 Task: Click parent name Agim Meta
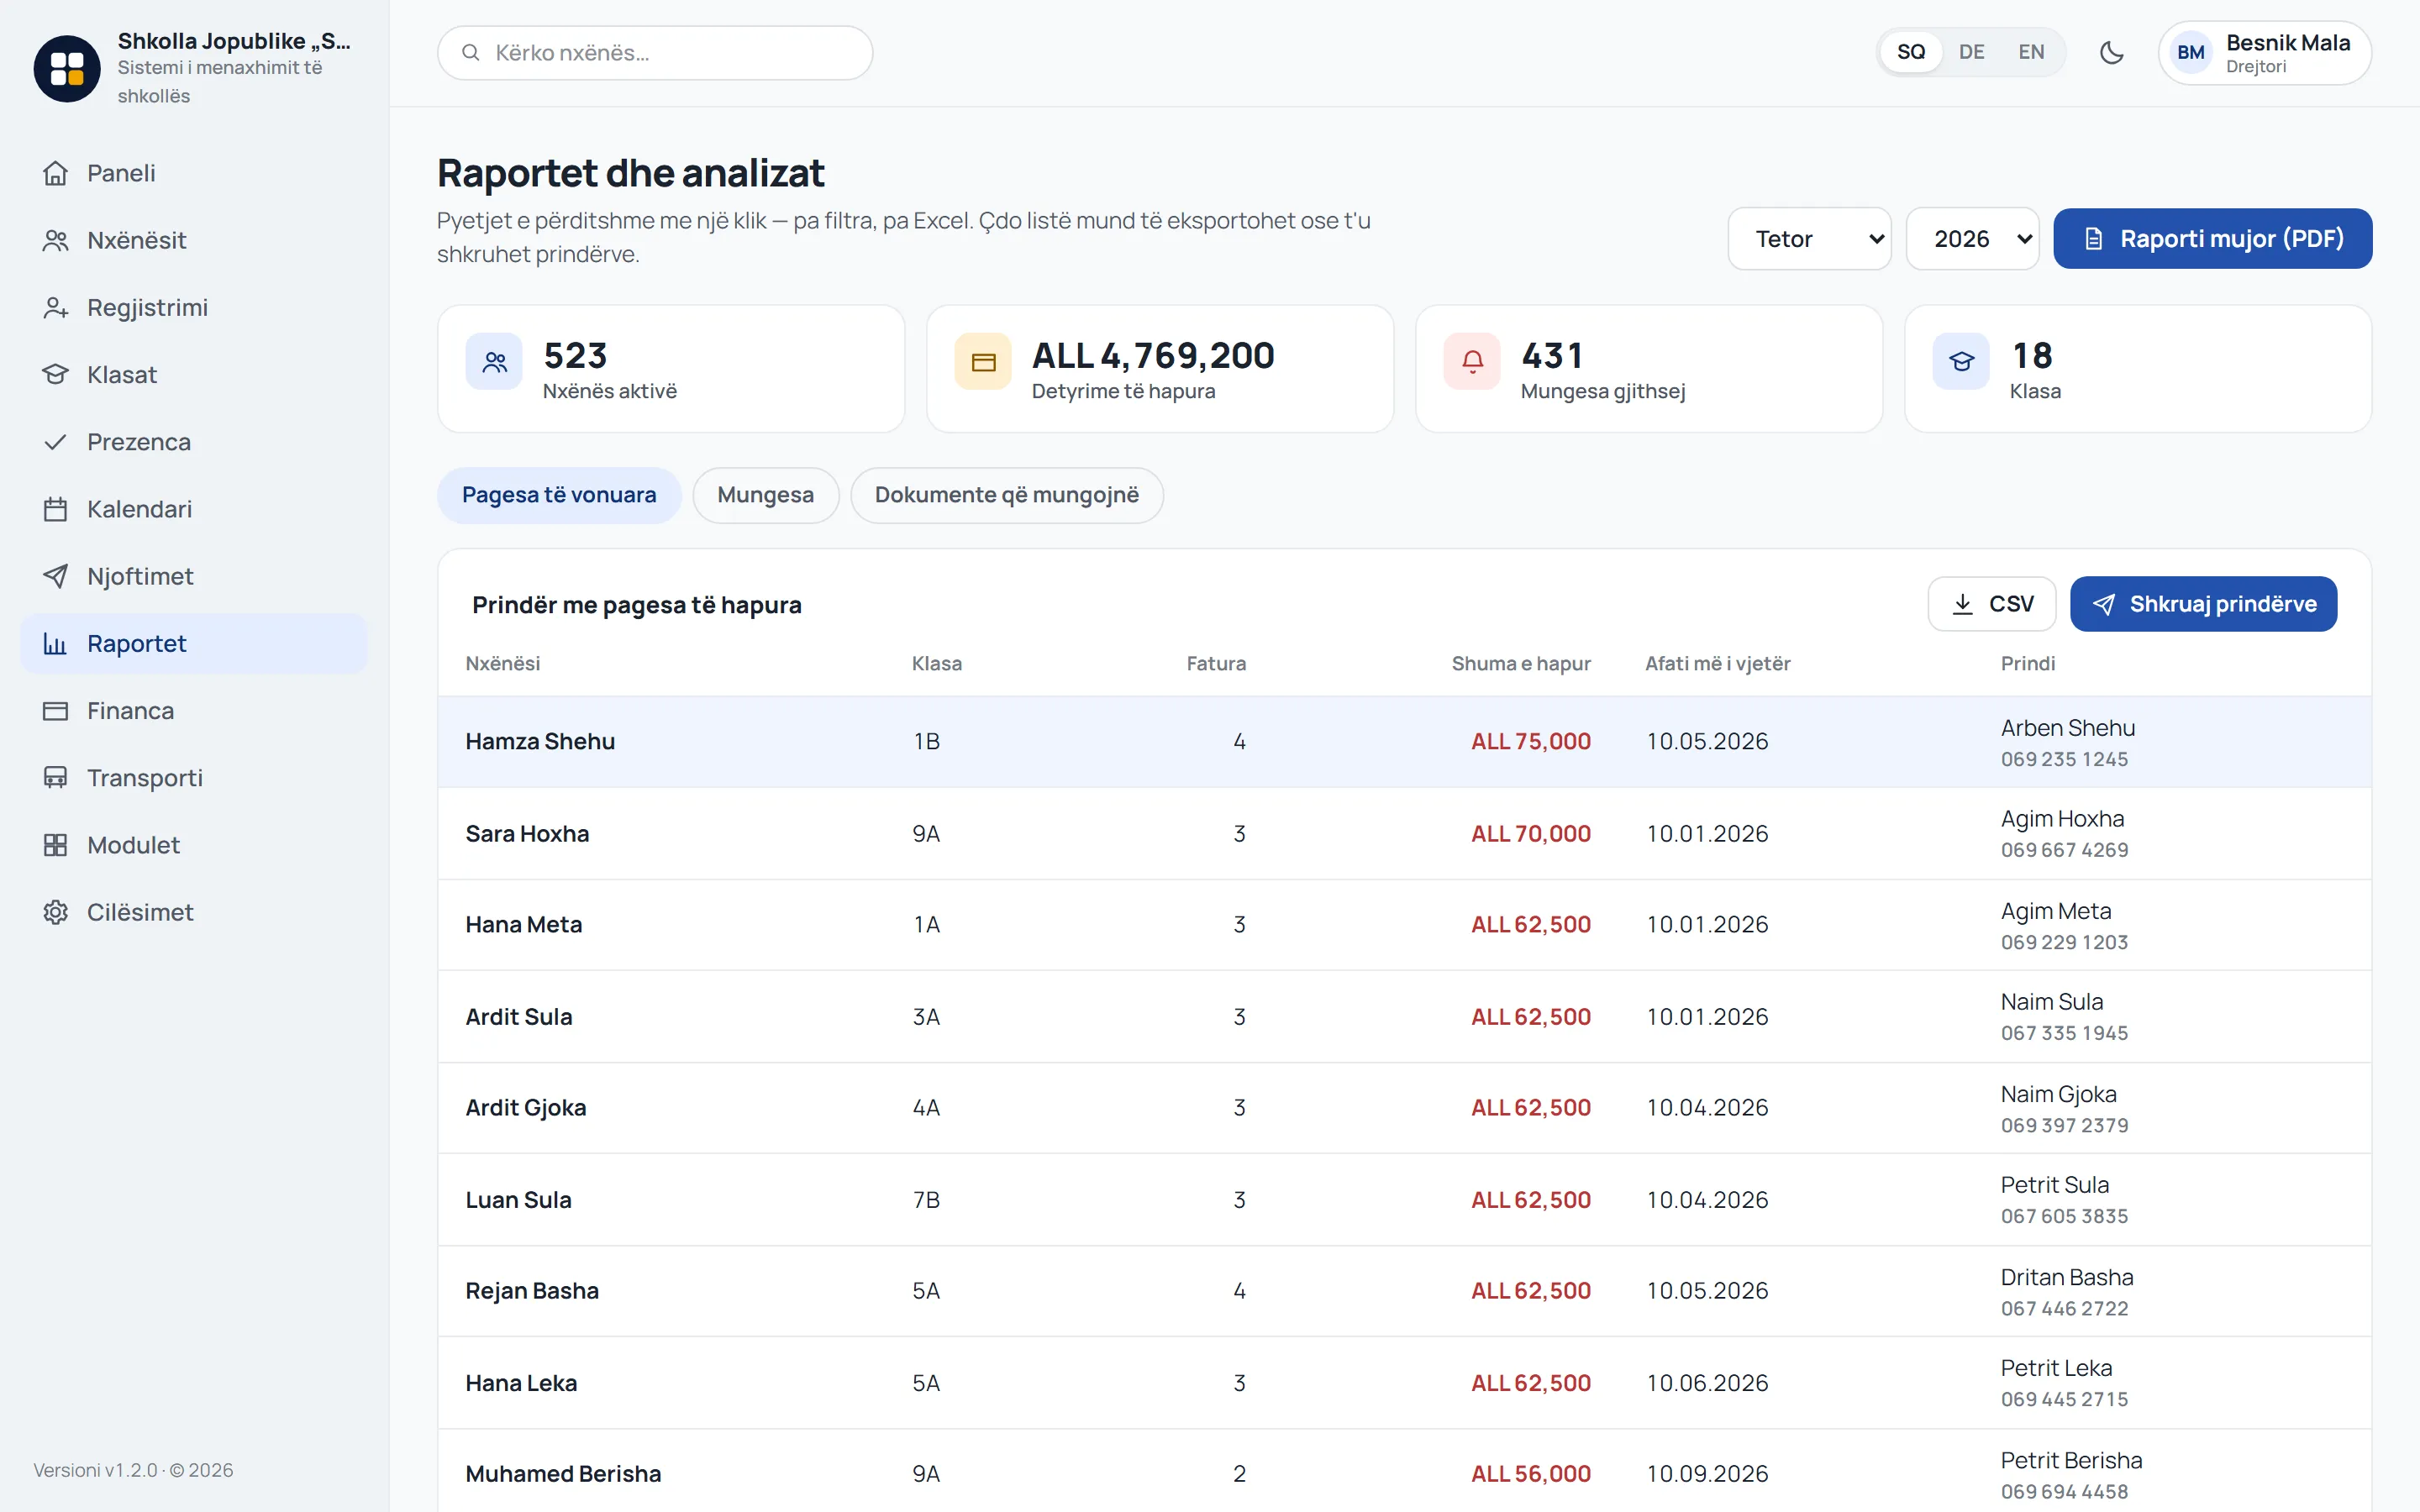2055,911
